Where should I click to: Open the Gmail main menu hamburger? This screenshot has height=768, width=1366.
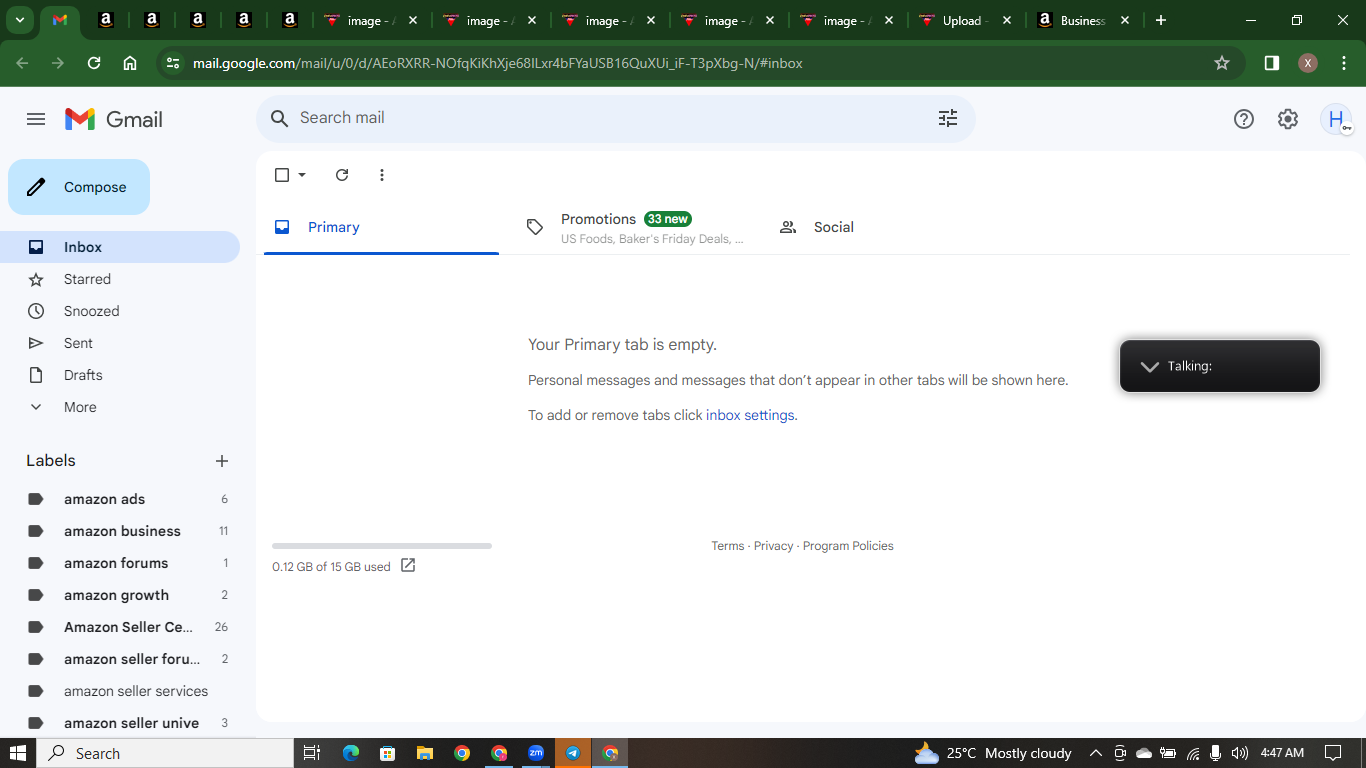click(36, 119)
